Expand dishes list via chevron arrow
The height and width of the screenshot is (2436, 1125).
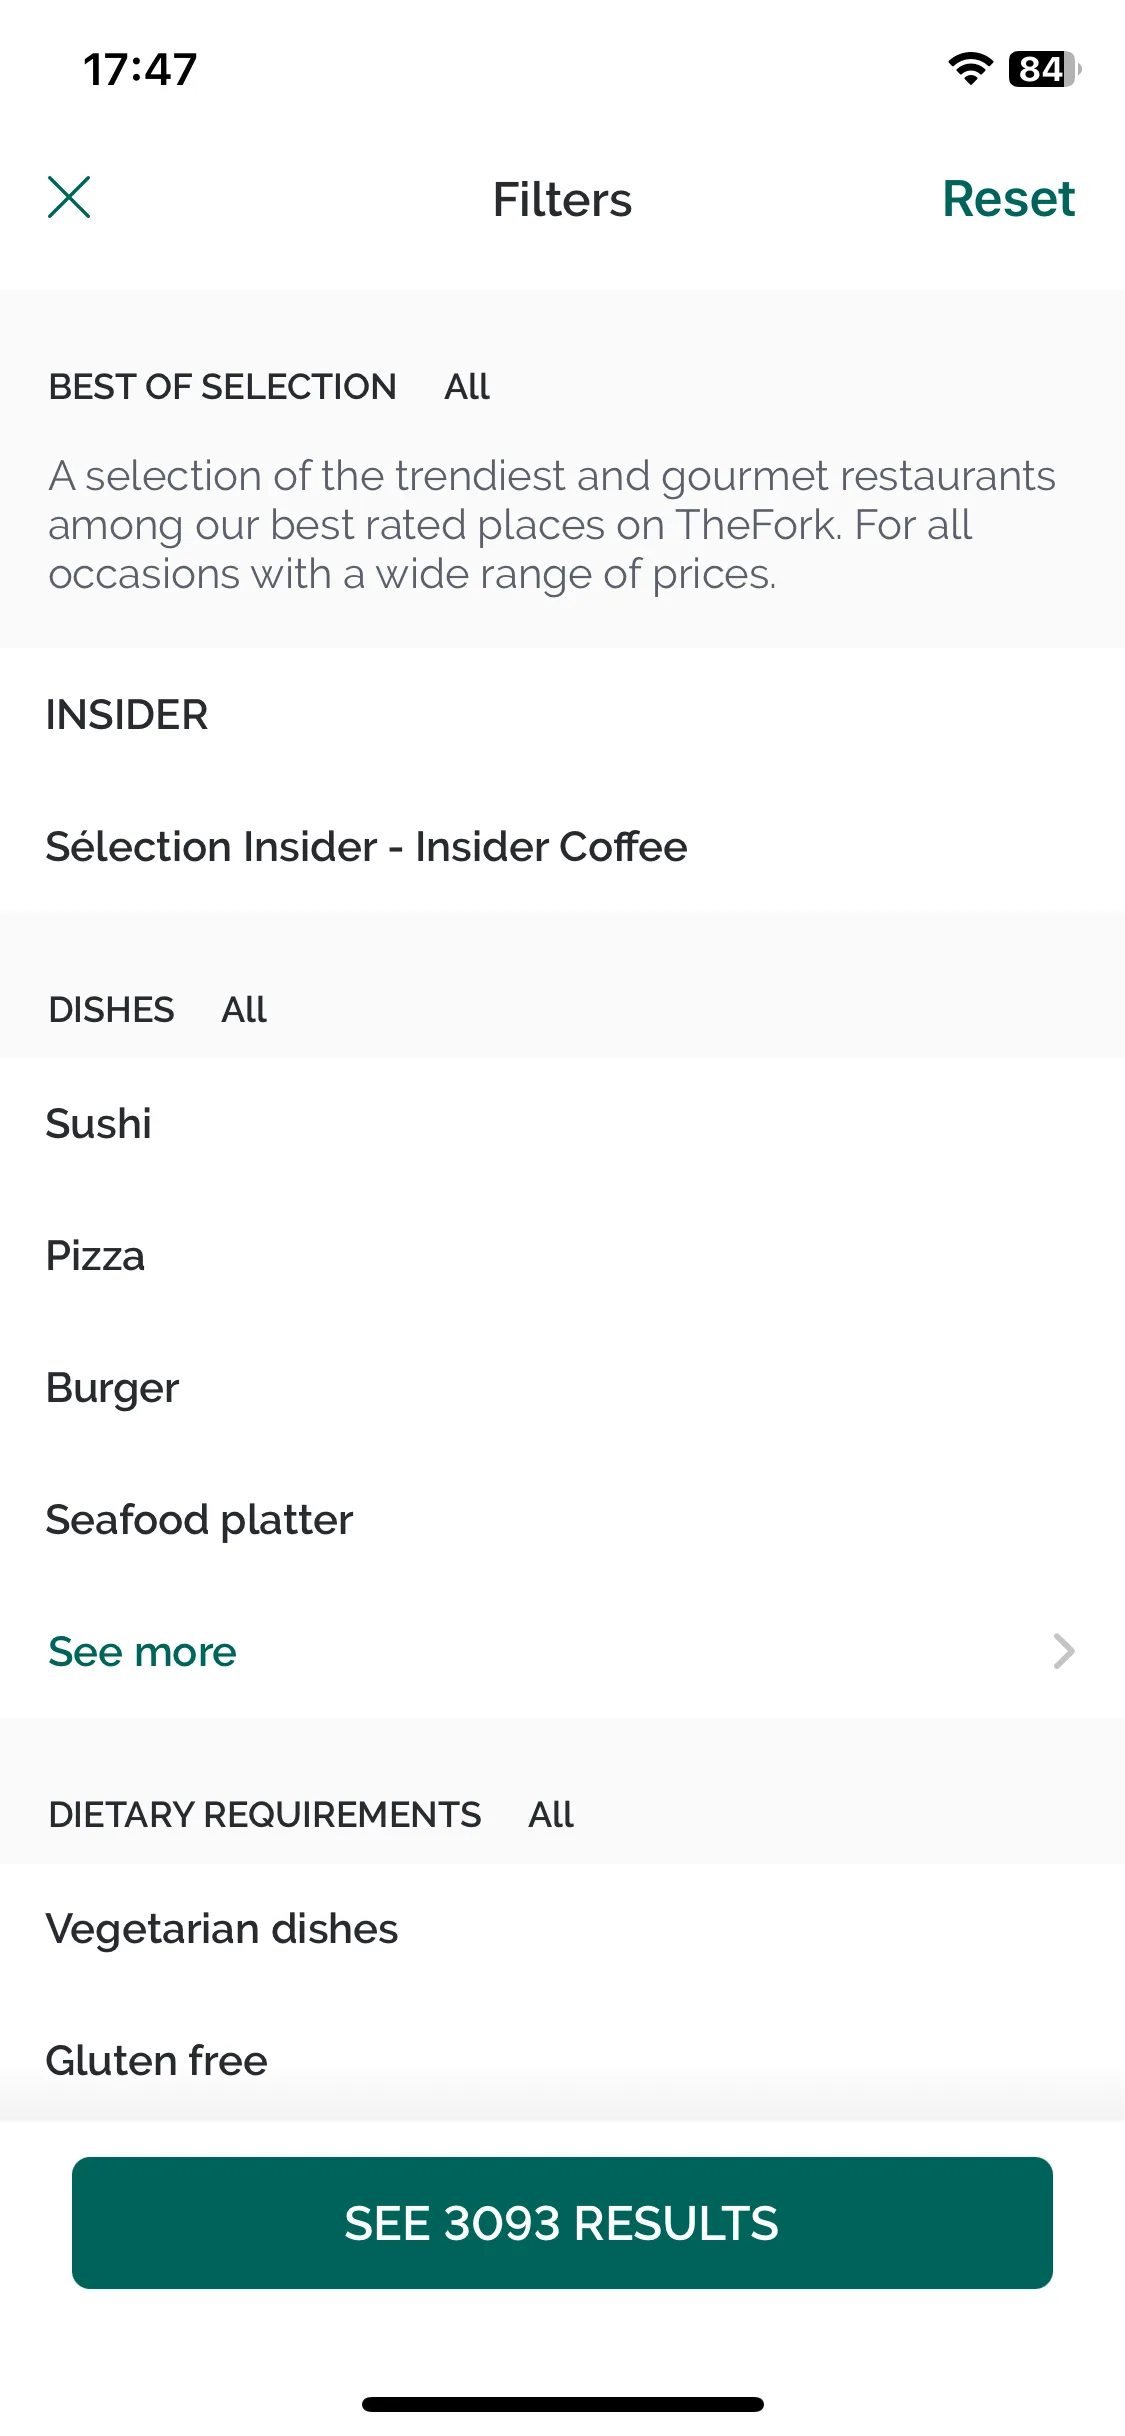[1064, 1651]
